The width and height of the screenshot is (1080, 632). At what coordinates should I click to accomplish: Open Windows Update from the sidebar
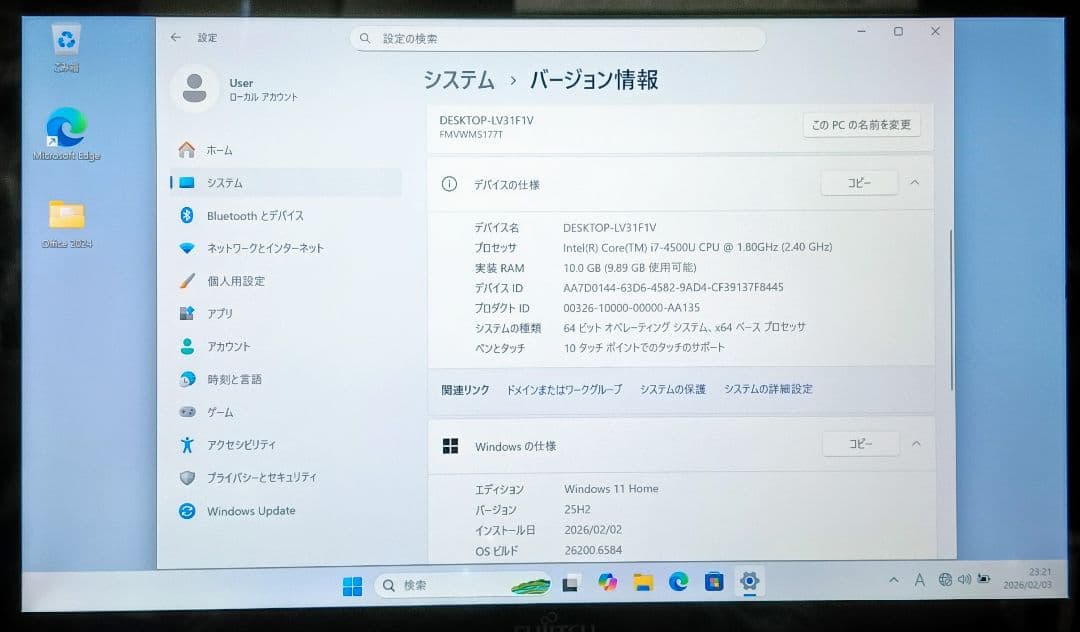[x=252, y=511]
